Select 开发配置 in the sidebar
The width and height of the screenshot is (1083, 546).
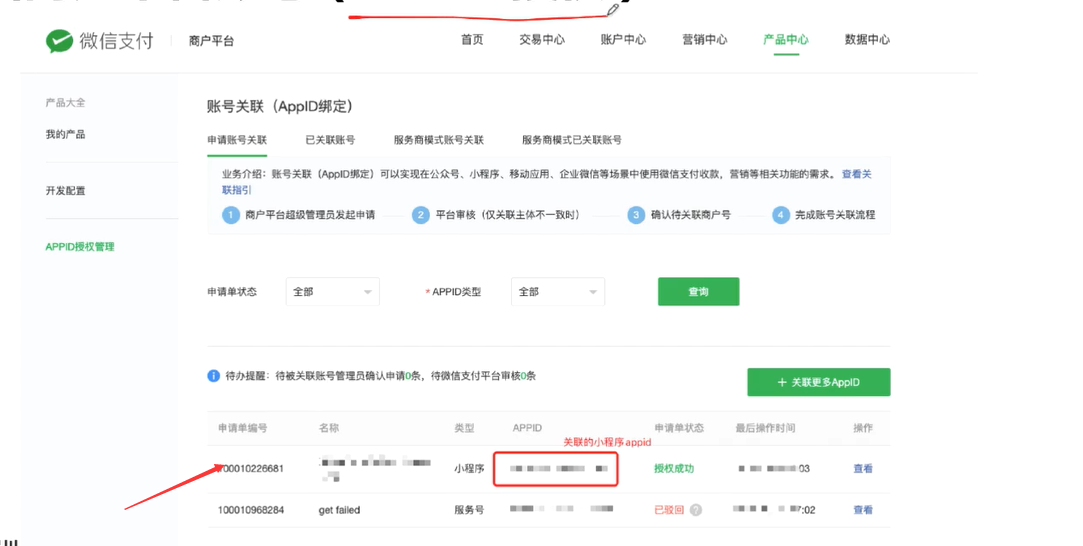click(x=66, y=191)
